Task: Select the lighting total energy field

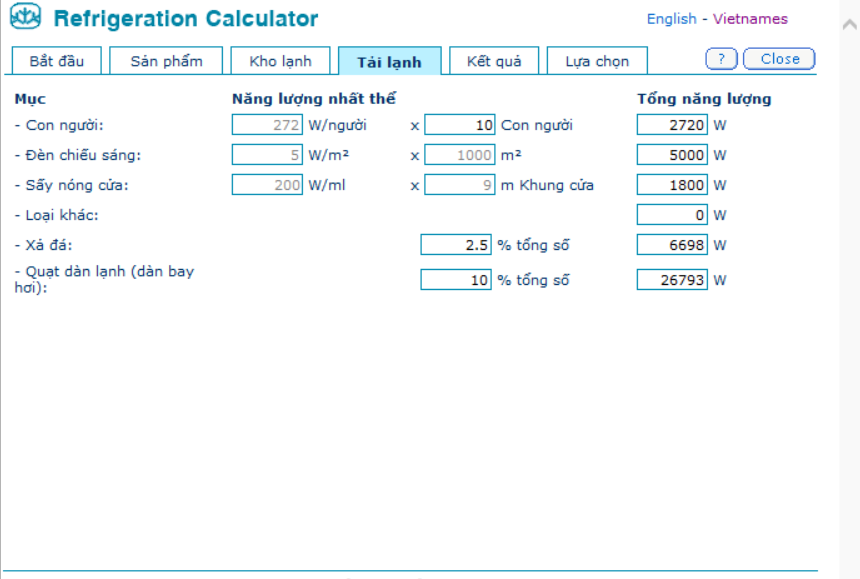Action: coord(672,155)
